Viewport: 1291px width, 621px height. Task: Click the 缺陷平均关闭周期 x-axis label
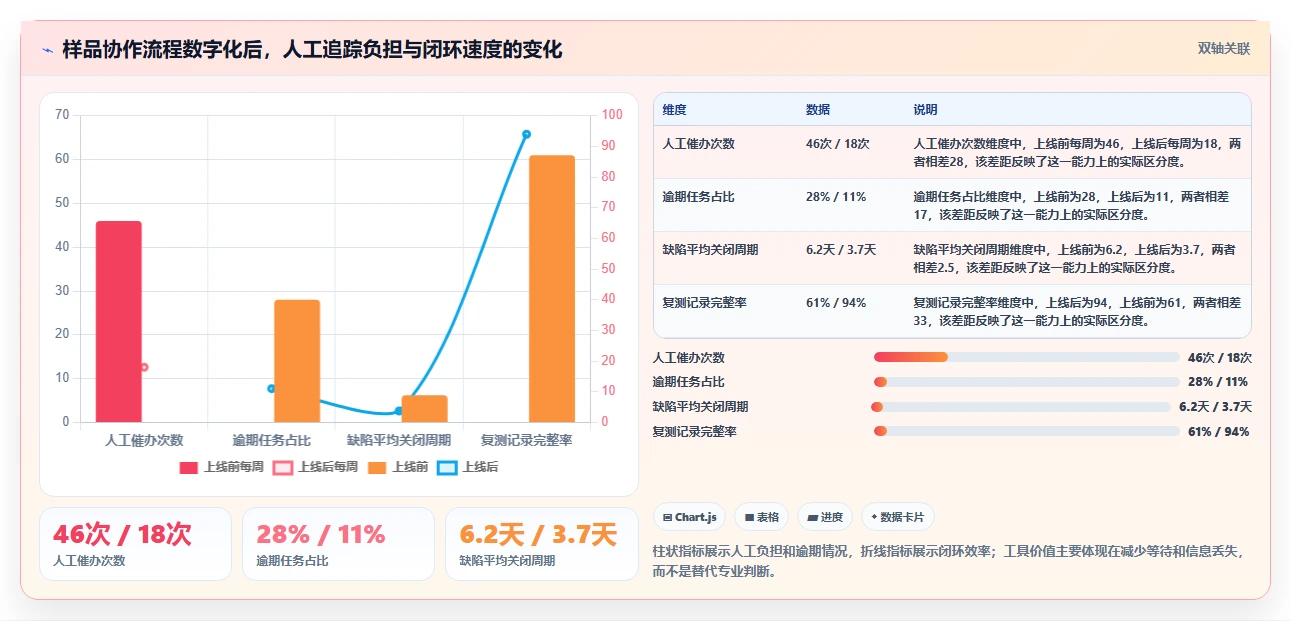pyautogui.click(x=399, y=440)
